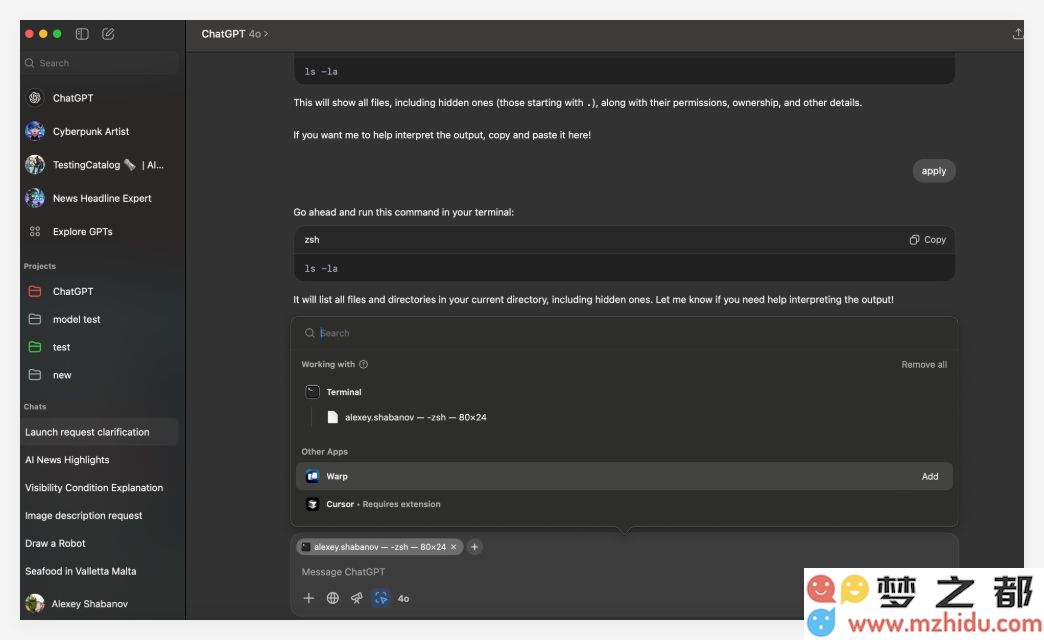Click the Terminal app icon
Screen dimensions: 1044x640
click(x=312, y=392)
